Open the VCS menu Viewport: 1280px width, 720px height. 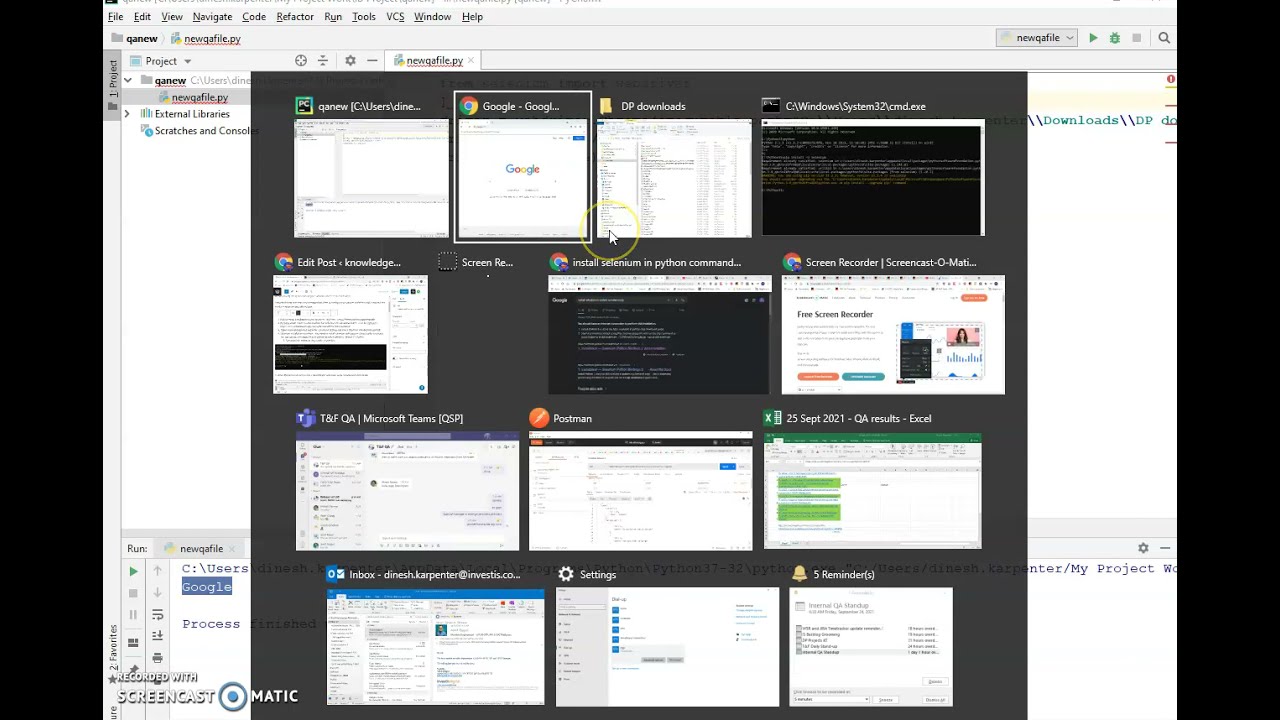pyautogui.click(x=395, y=17)
